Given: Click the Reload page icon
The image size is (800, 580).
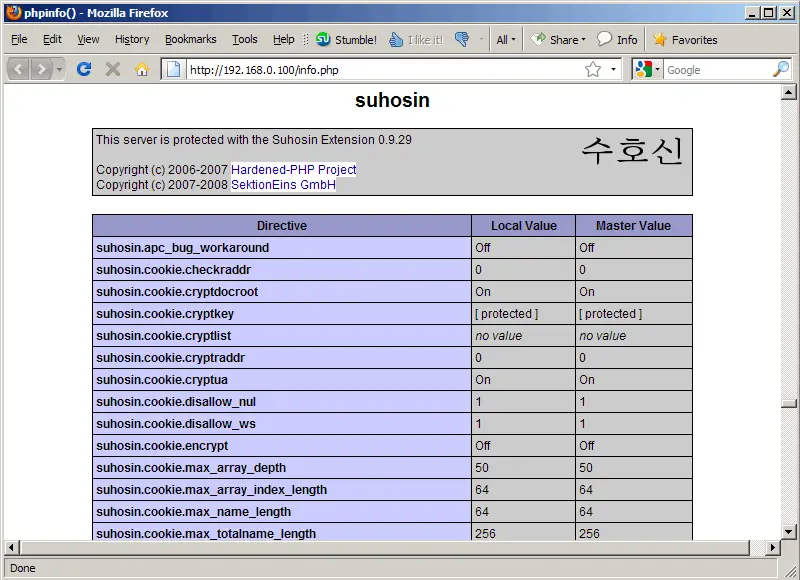Looking at the screenshot, I should (x=84, y=69).
